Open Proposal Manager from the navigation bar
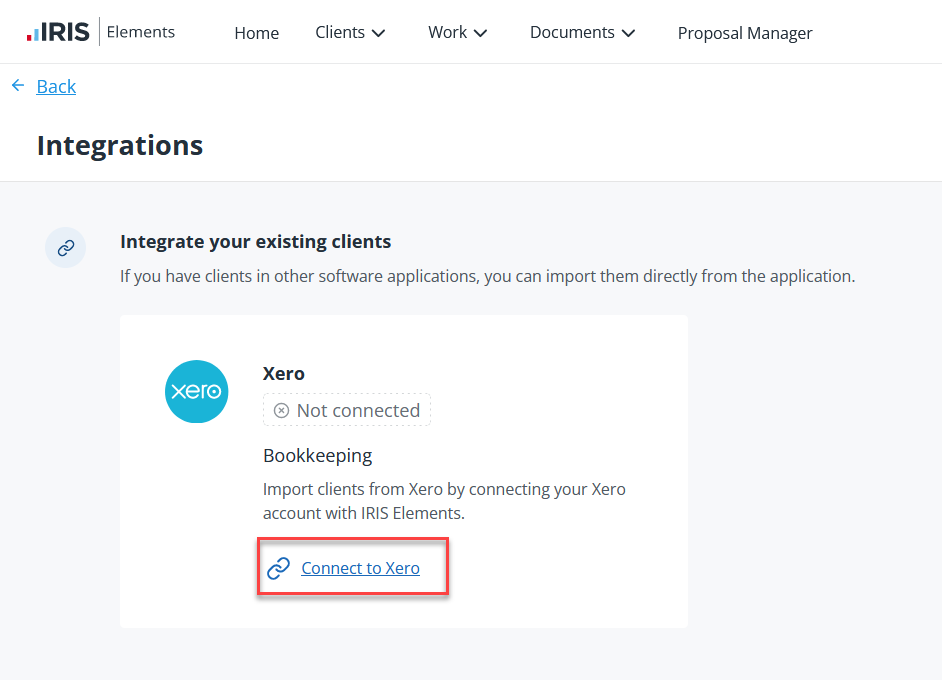942x680 pixels. coord(744,33)
